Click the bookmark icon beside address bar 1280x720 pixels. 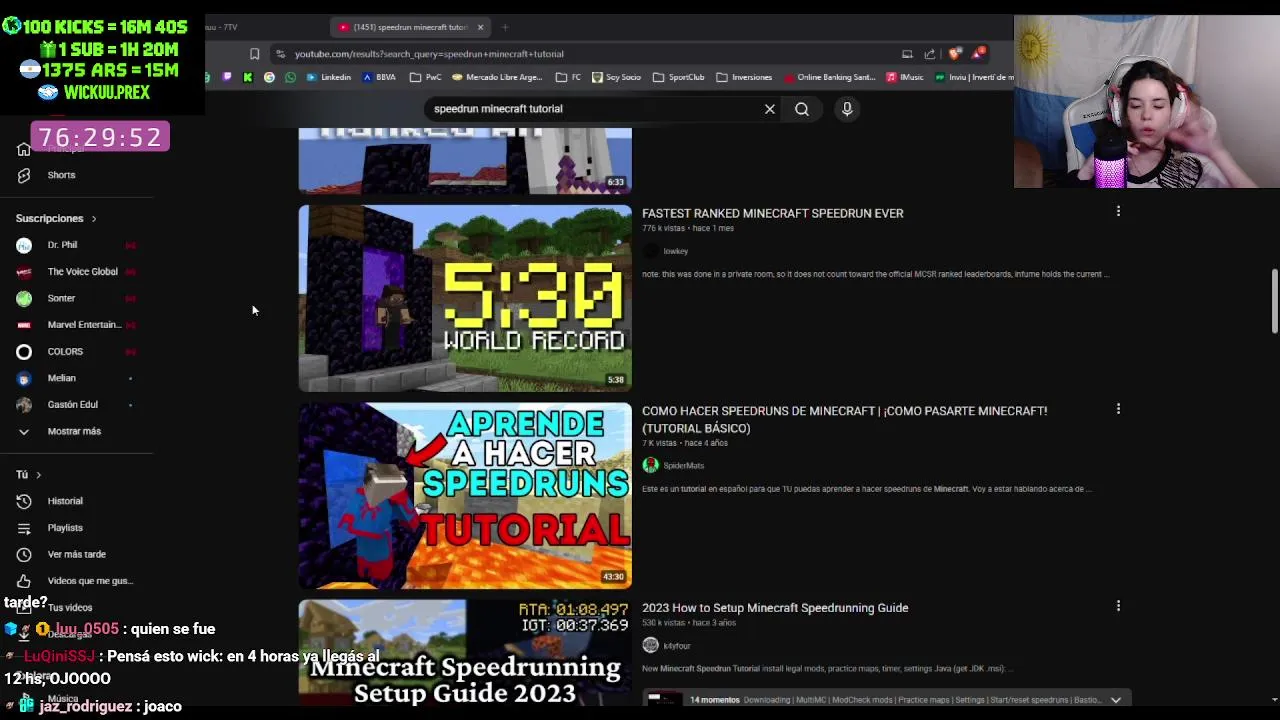254,54
